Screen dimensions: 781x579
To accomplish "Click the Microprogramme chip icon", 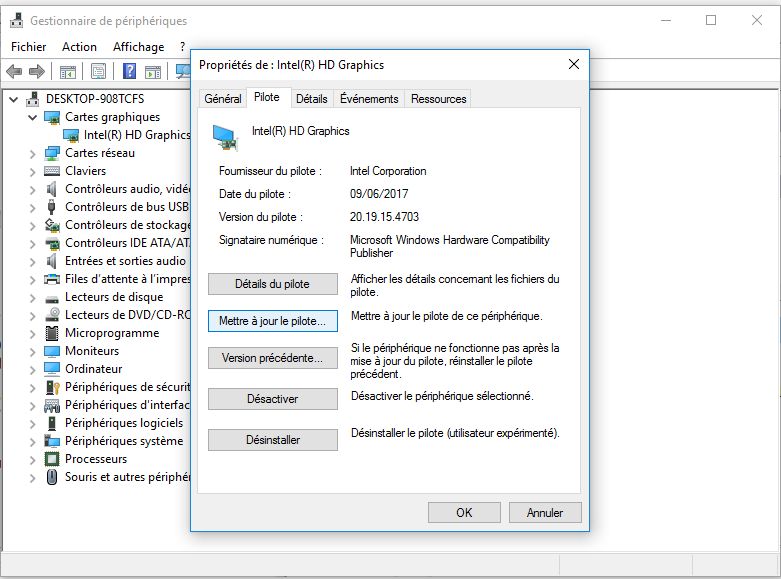I will coord(52,333).
